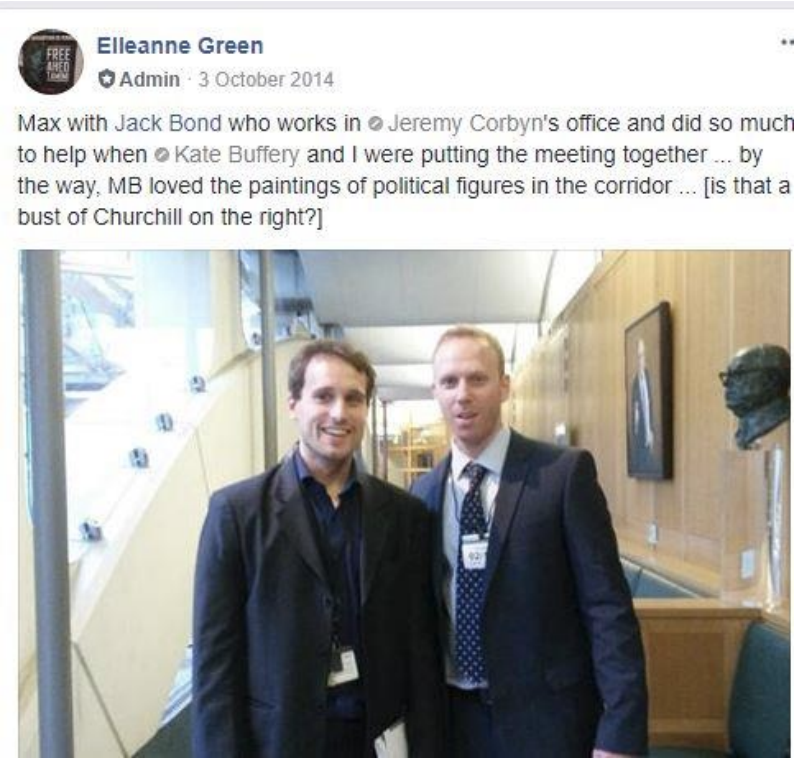This screenshot has width=794, height=762.
Task: Click the framed portrait painting on wall
Action: tap(648, 391)
